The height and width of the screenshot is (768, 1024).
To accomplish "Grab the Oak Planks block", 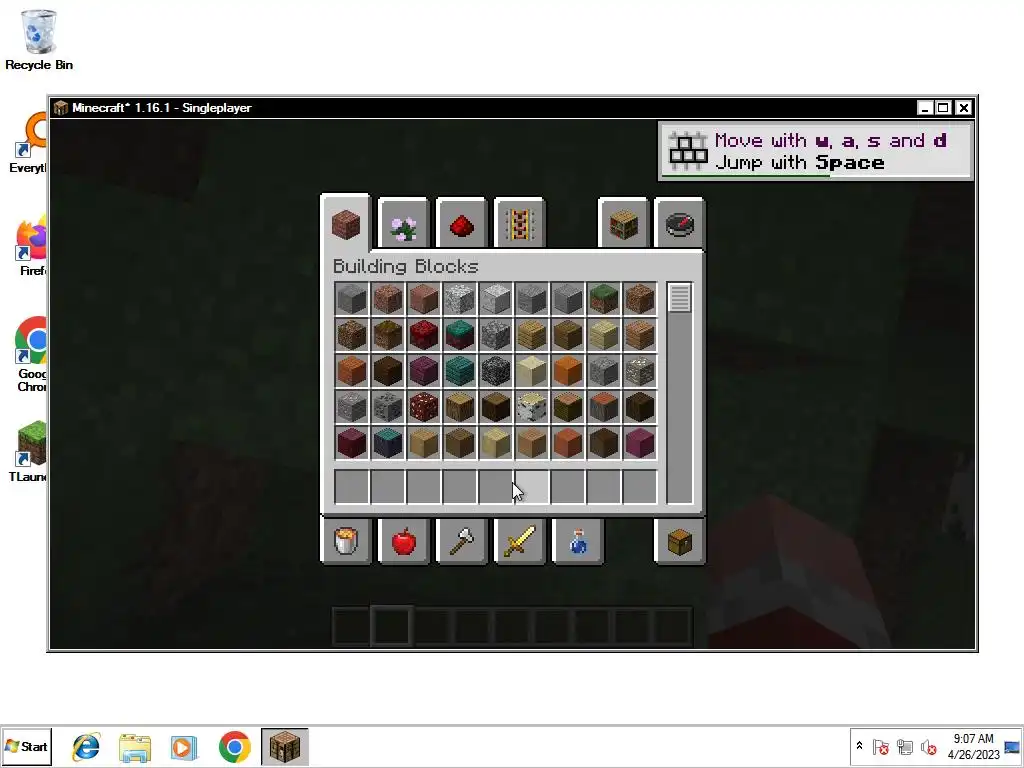I will 532,335.
